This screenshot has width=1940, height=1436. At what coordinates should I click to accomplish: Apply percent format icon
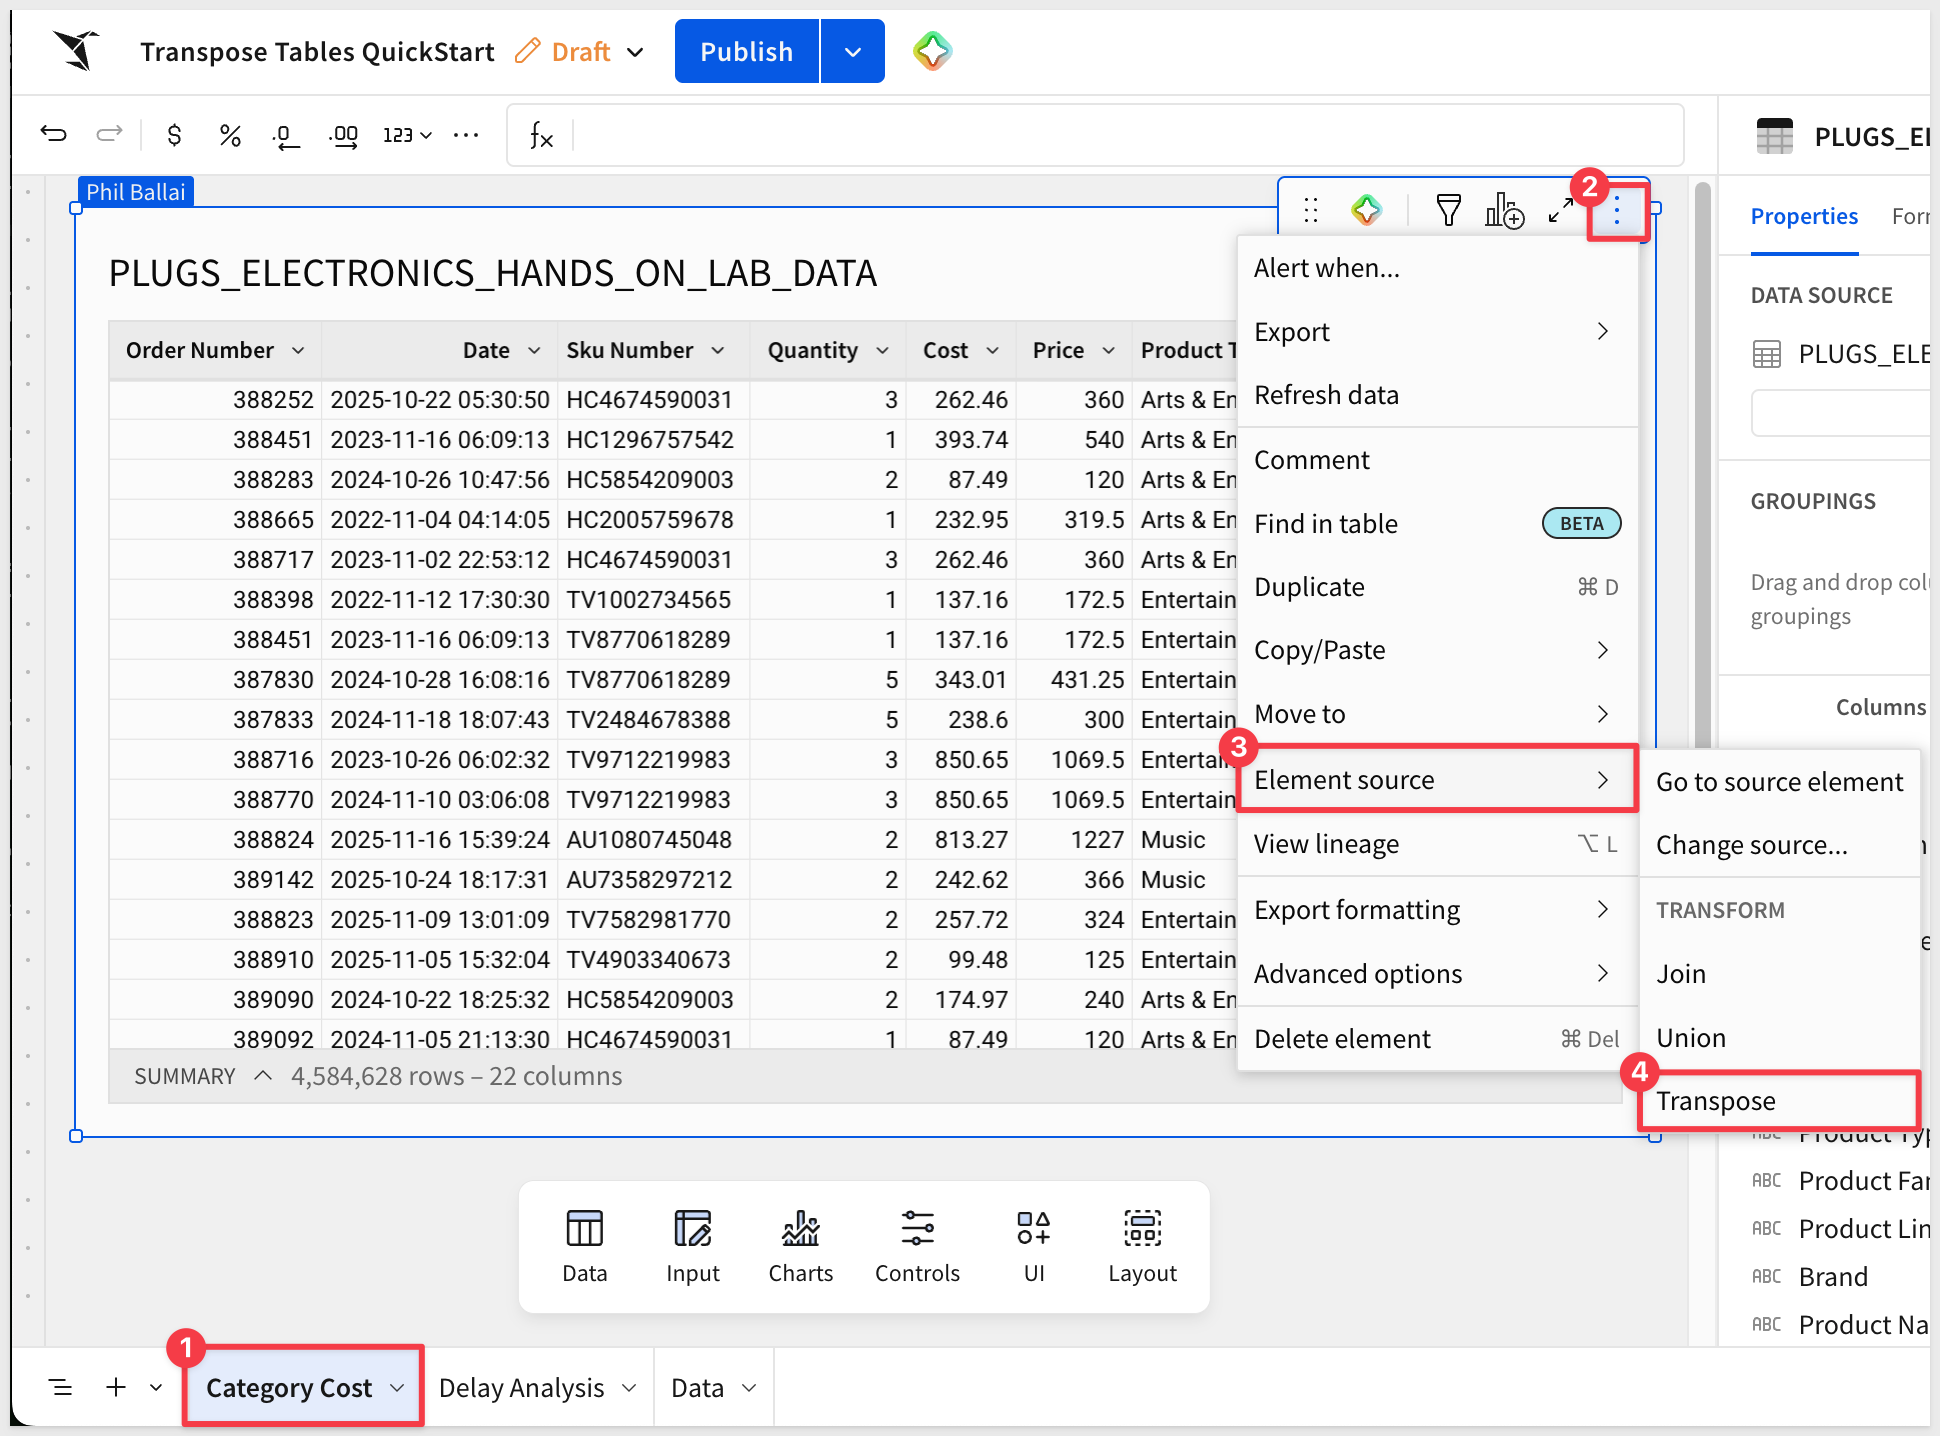[x=230, y=135]
